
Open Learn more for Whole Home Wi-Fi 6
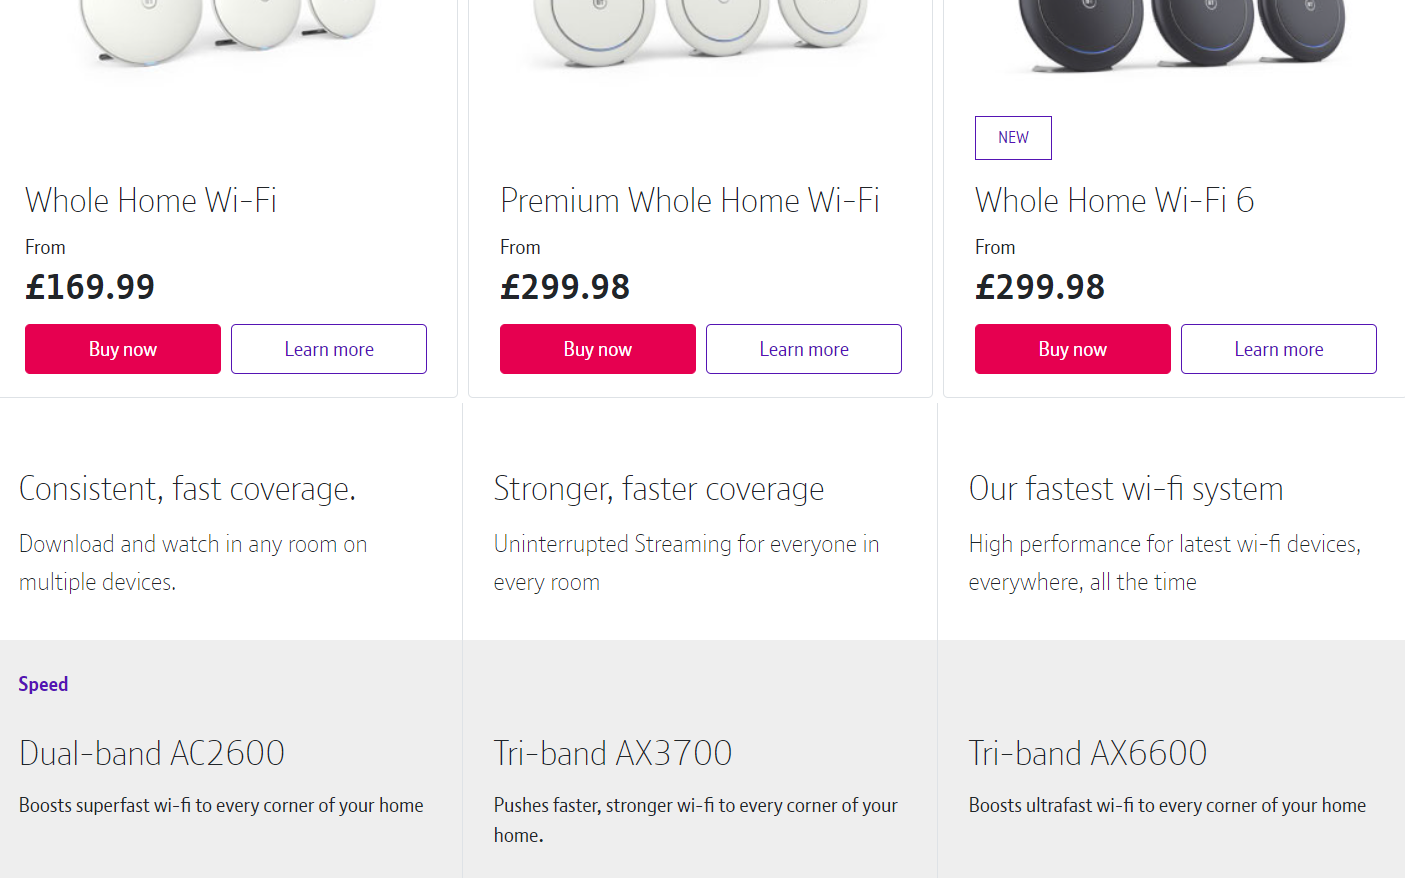click(1279, 349)
